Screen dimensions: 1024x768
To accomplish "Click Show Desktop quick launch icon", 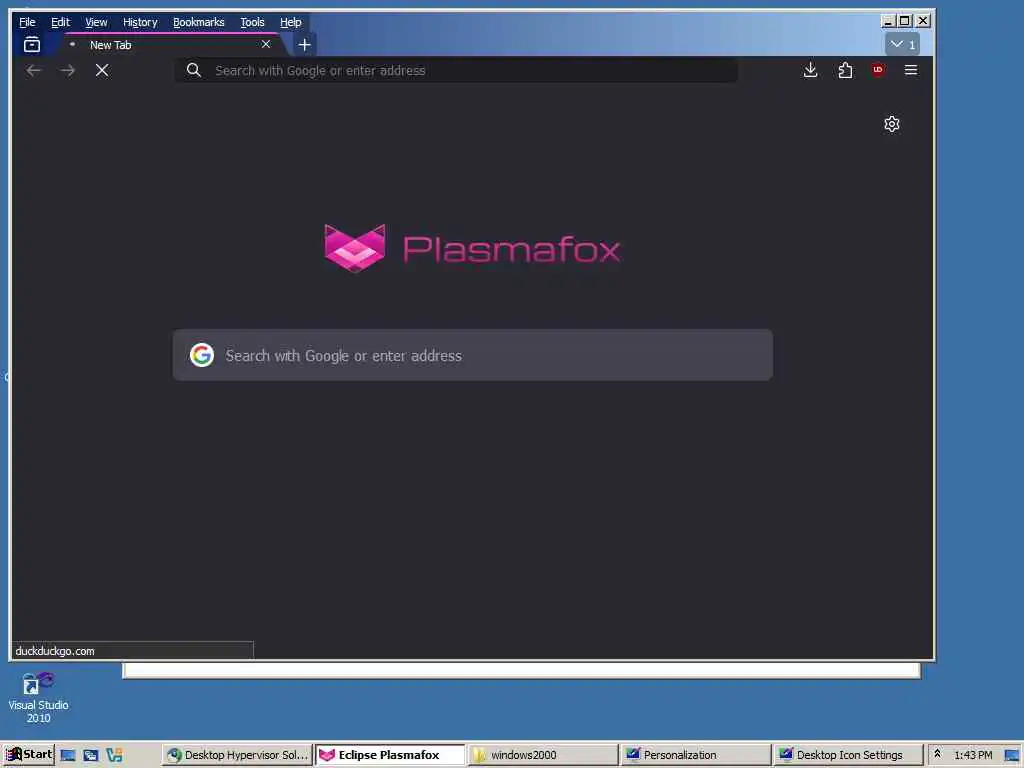I will (x=68, y=756).
